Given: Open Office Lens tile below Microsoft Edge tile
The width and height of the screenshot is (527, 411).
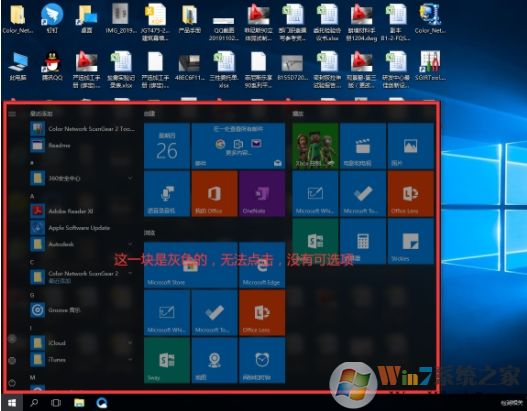Looking at the screenshot, I should pyautogui.click(x=262, y=313).
